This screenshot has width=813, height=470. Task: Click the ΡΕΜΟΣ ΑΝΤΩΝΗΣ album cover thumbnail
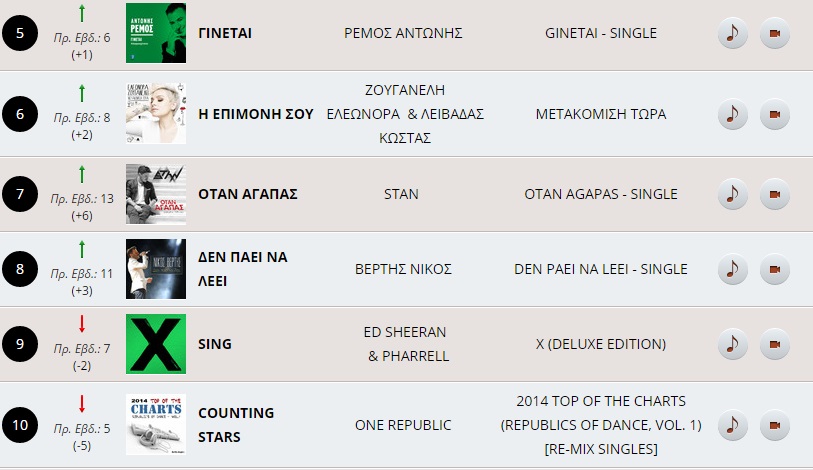[x=156, y=33]
